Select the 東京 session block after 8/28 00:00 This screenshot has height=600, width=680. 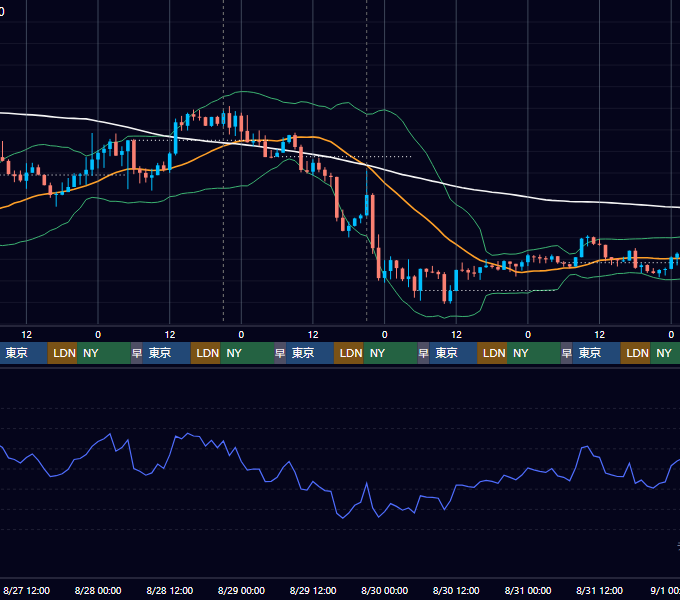[167, 353]
